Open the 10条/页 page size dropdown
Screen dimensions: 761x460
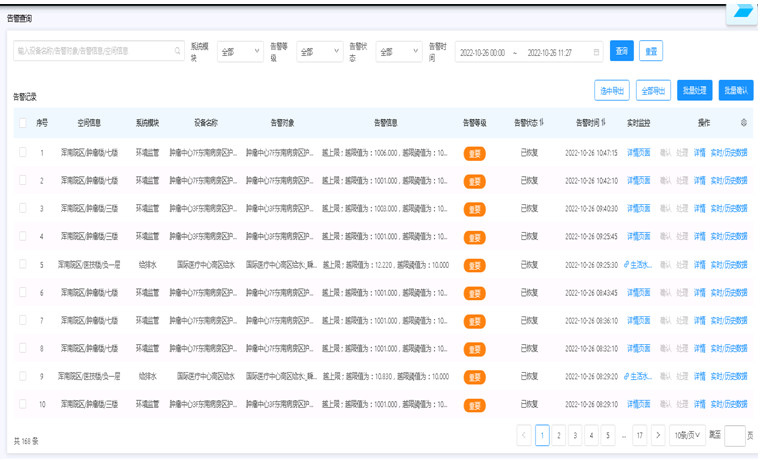click(687, 435)
